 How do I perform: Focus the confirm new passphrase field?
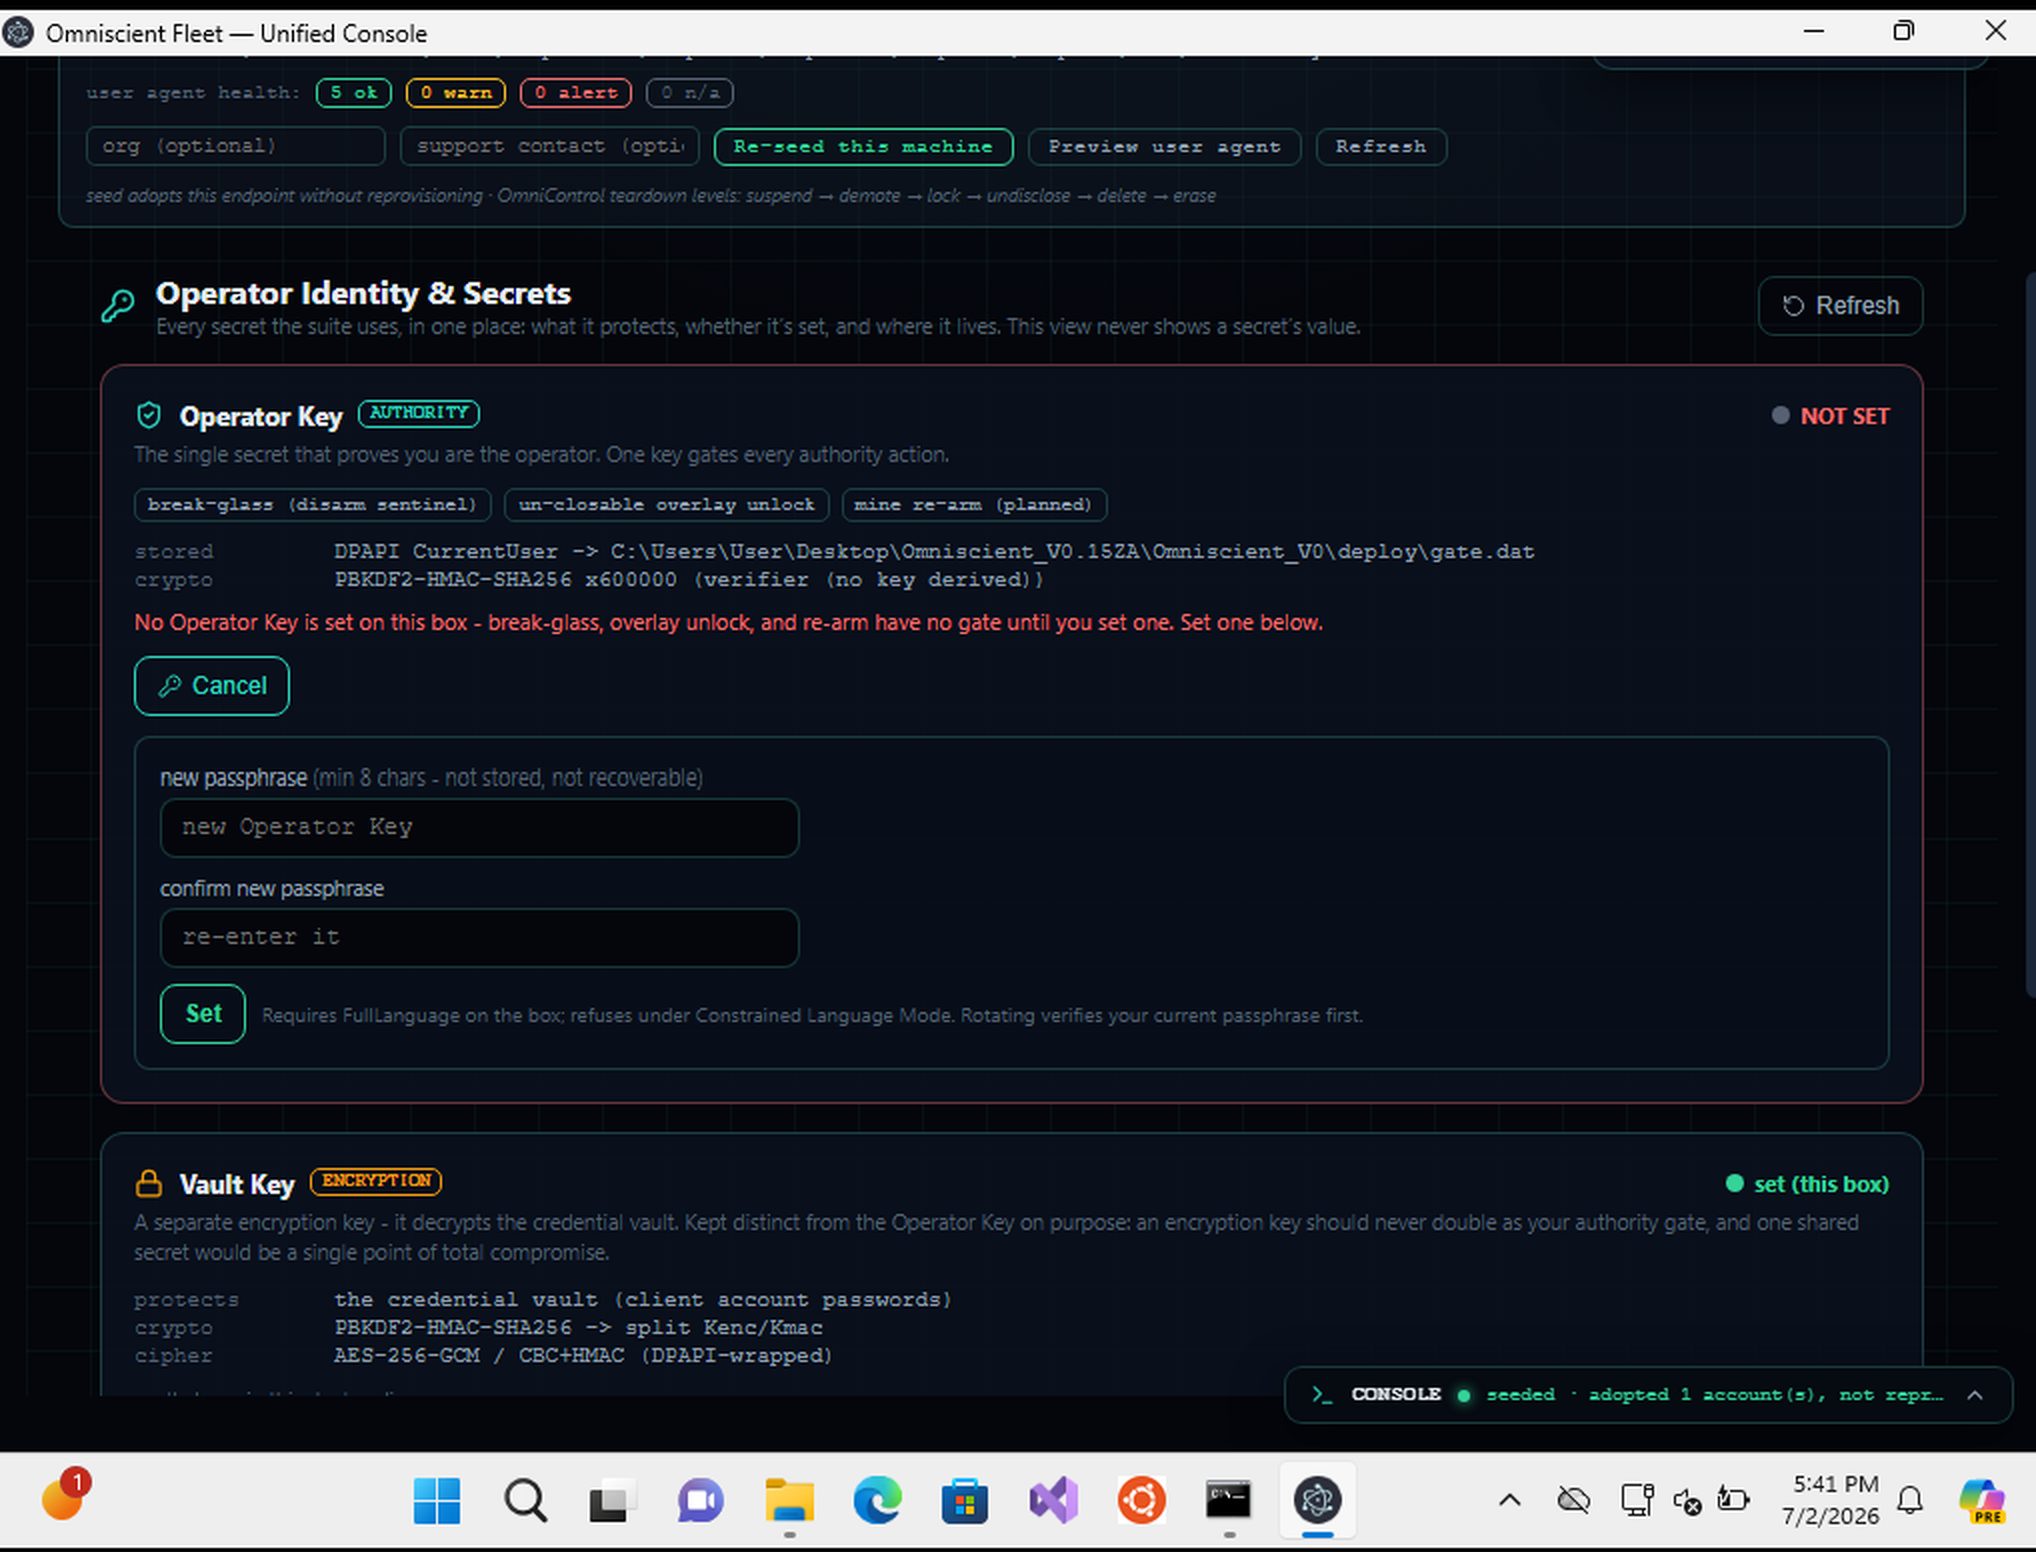[x=479, y=937]
